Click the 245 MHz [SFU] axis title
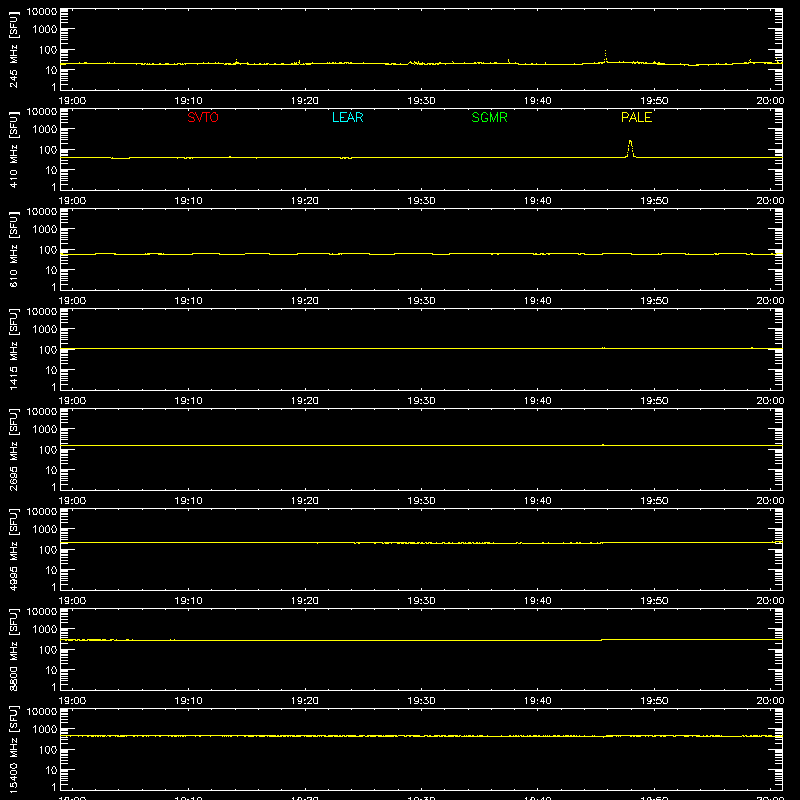 coord(13,49)
